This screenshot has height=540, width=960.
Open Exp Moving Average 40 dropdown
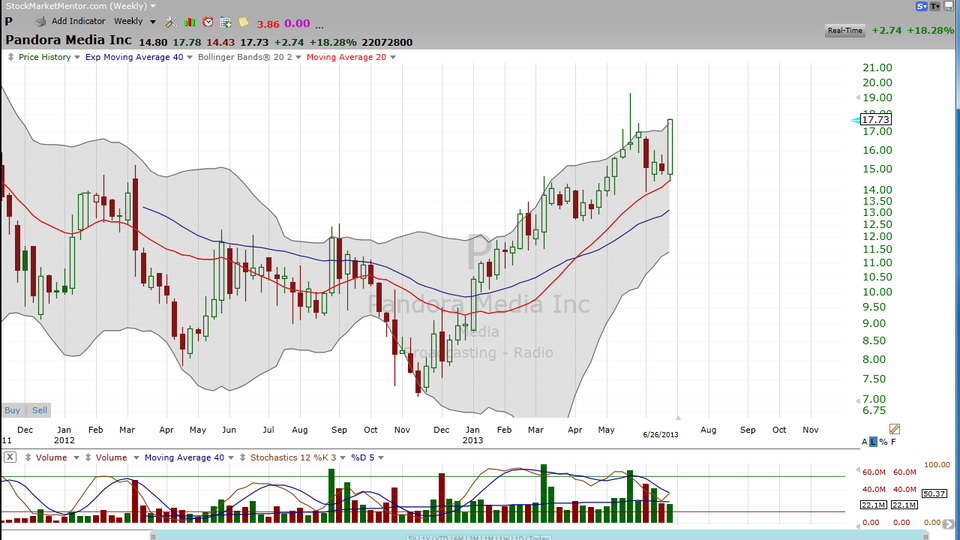click(189, 58)
